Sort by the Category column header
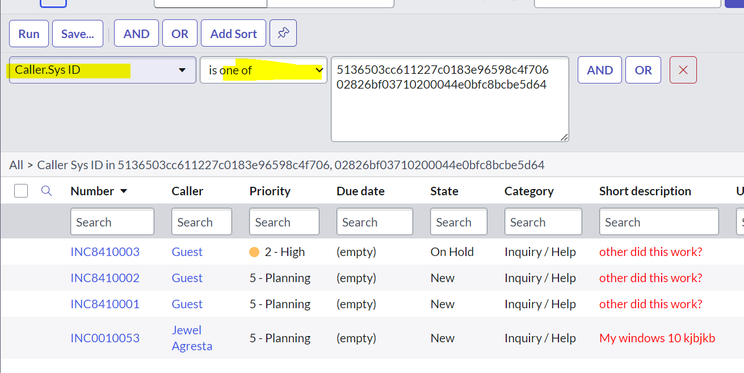This screenshot has width=744, height=373. (529, 191)
